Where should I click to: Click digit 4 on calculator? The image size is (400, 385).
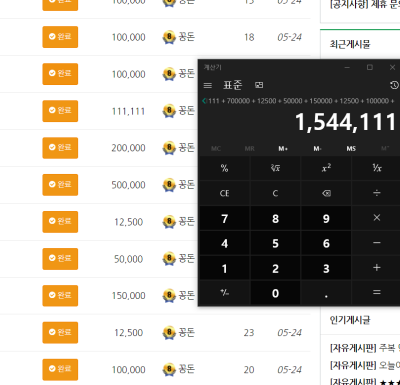point(224,243)
